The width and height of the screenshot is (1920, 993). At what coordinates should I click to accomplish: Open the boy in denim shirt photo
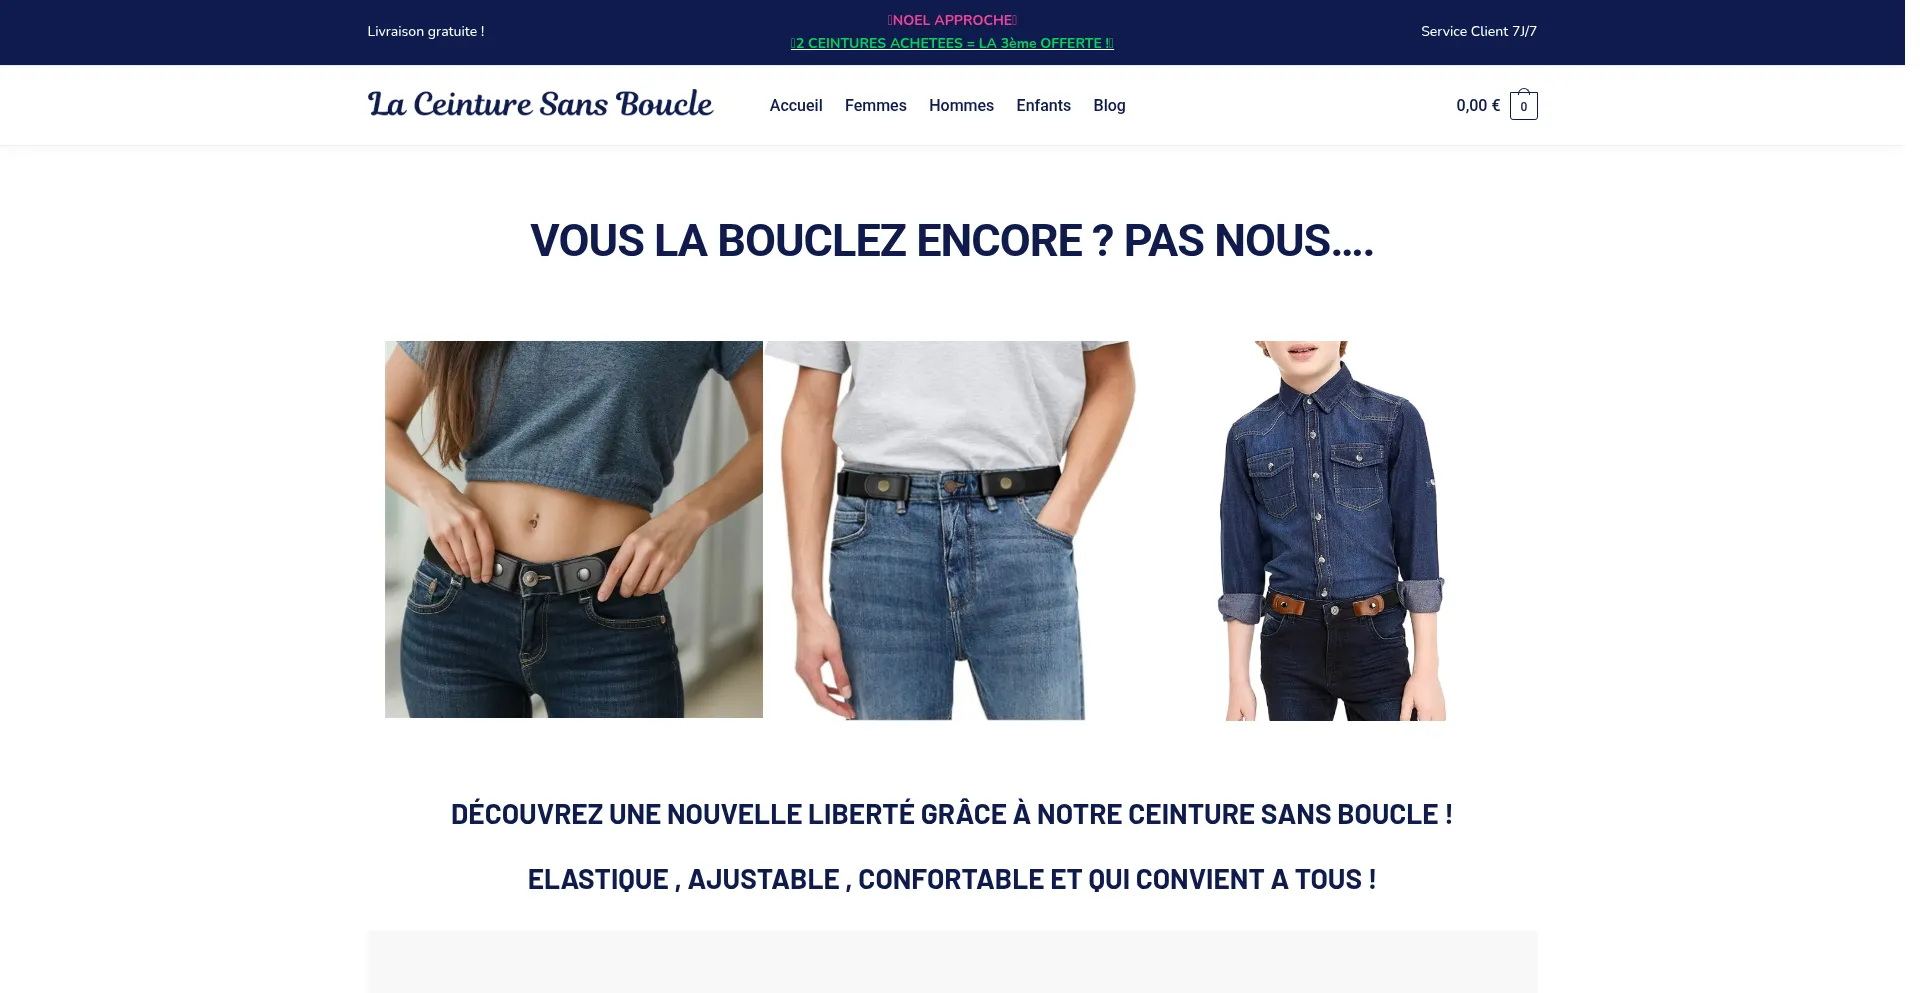(1331, 530)
